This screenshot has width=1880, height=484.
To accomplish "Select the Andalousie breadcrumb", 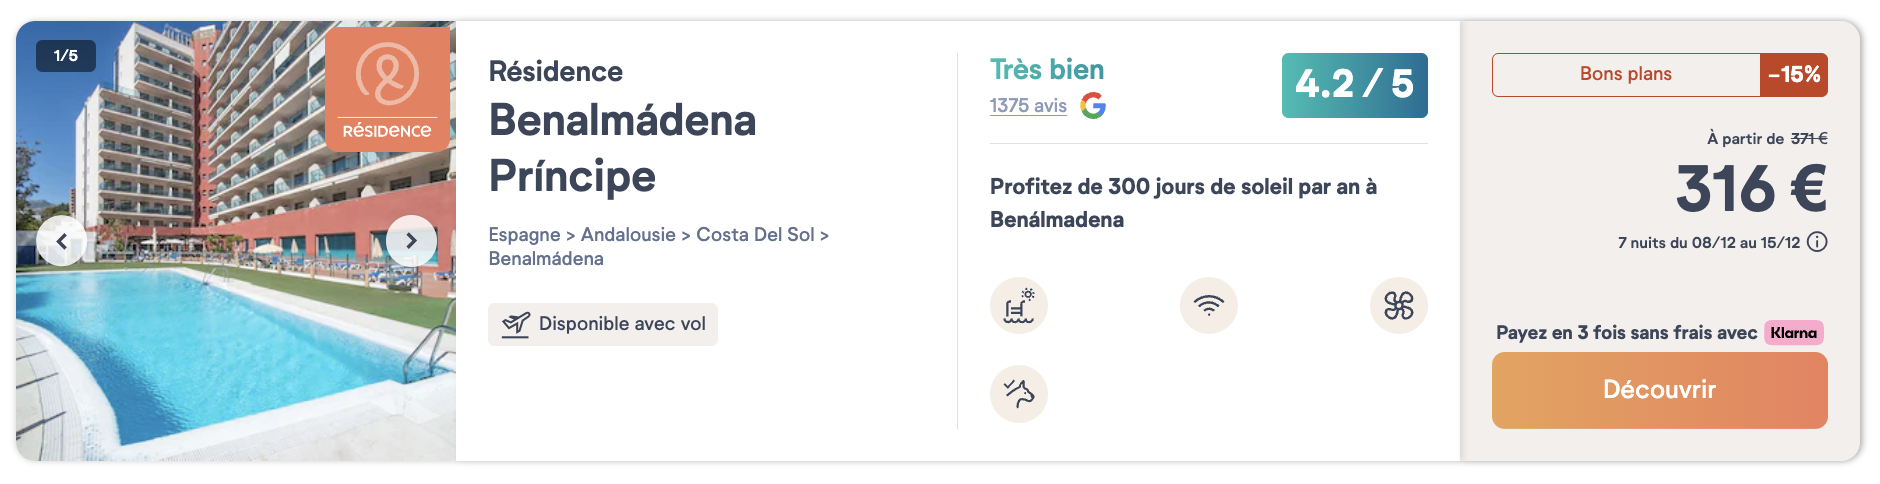I will coord(628,235).
